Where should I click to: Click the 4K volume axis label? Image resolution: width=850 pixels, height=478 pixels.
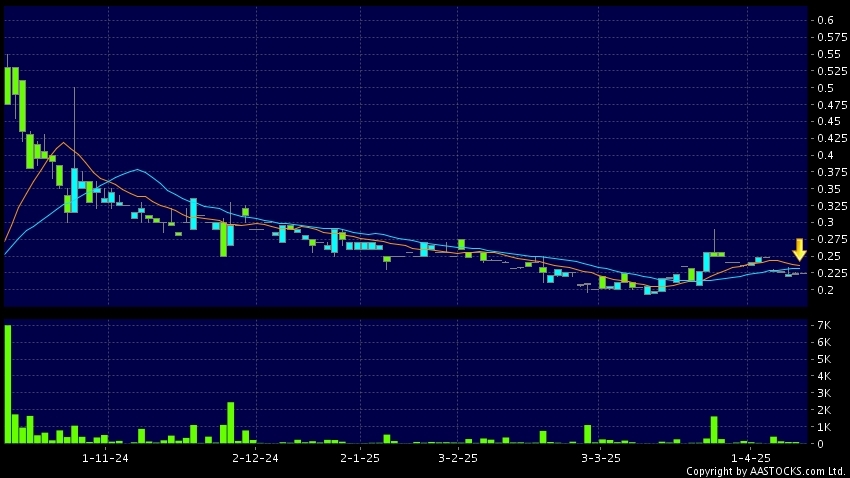[824, 376]
